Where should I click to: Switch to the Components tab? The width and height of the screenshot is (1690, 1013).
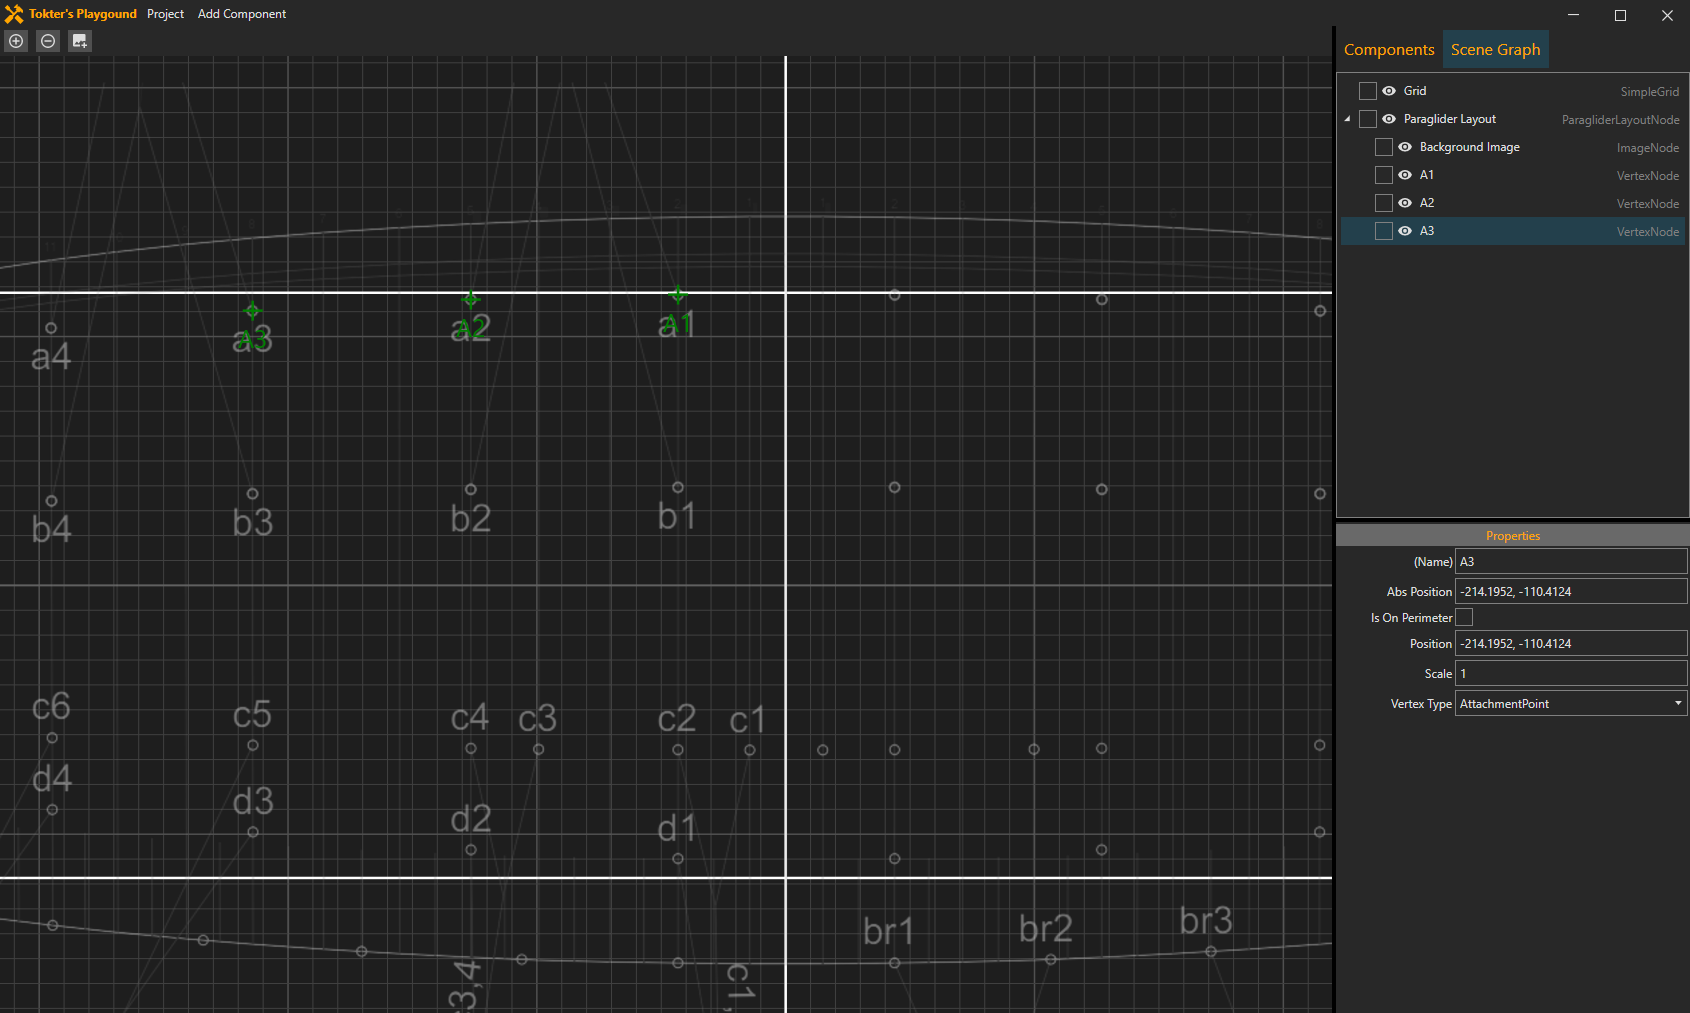tap(1389, 50)
